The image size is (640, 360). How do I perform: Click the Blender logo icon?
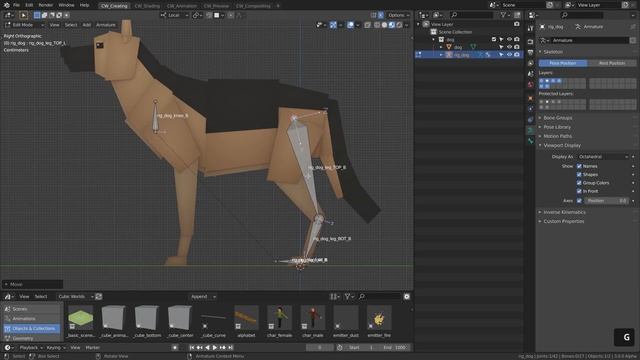point(6,5)
